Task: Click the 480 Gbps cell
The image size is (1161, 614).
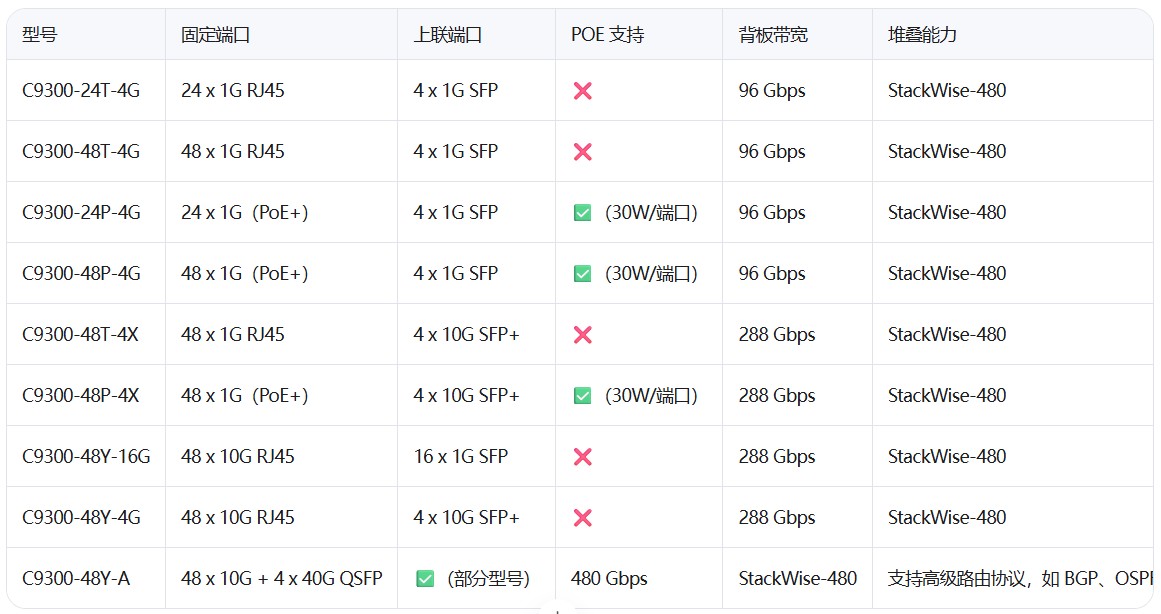Action: [609, 579]
